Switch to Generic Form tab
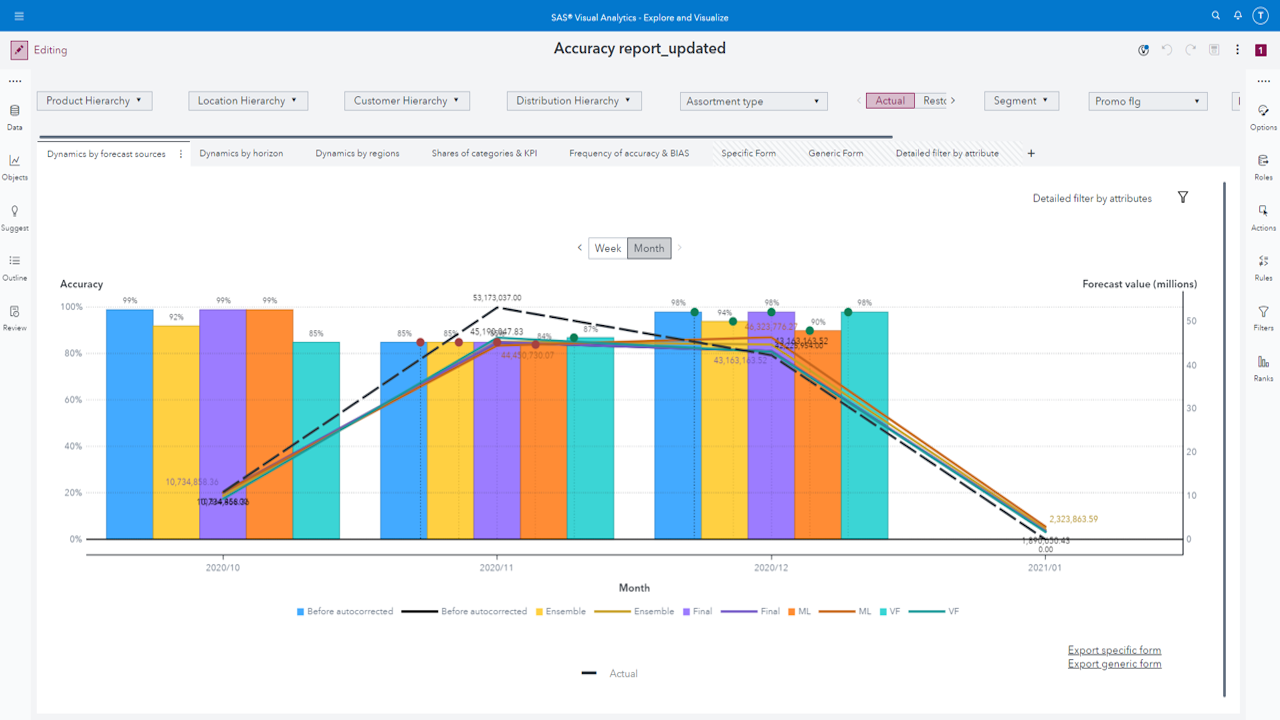This screenshot has height=720, width=1280. [836, 154]
